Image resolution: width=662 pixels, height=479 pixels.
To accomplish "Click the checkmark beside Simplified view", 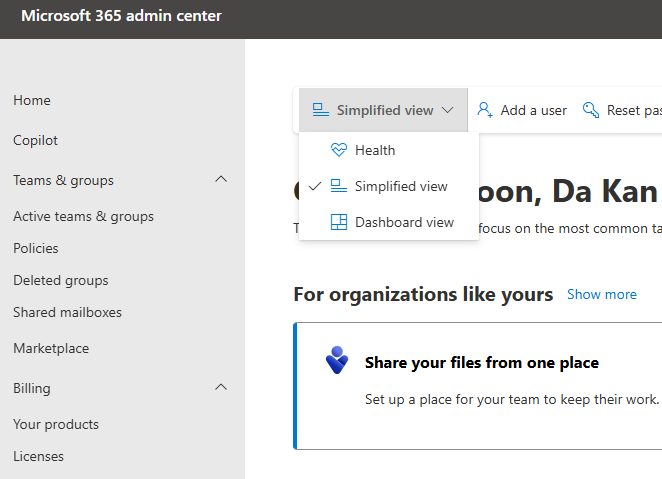I will [315, 186].
